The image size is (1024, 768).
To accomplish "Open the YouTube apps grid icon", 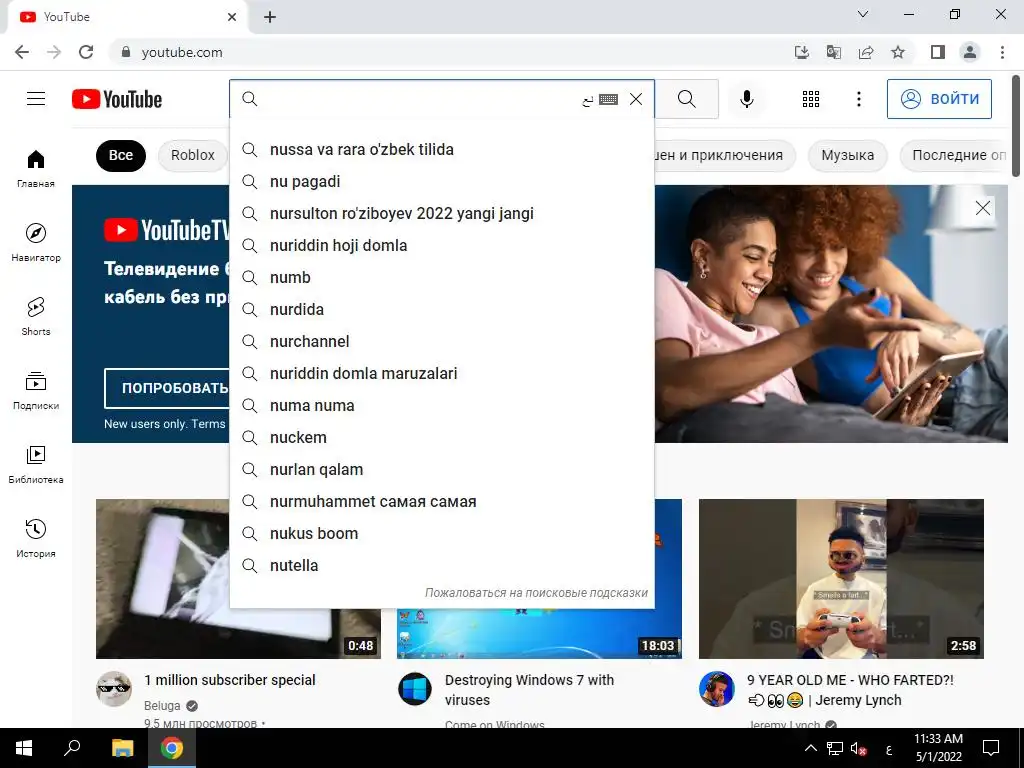I will tap(810, 99).
